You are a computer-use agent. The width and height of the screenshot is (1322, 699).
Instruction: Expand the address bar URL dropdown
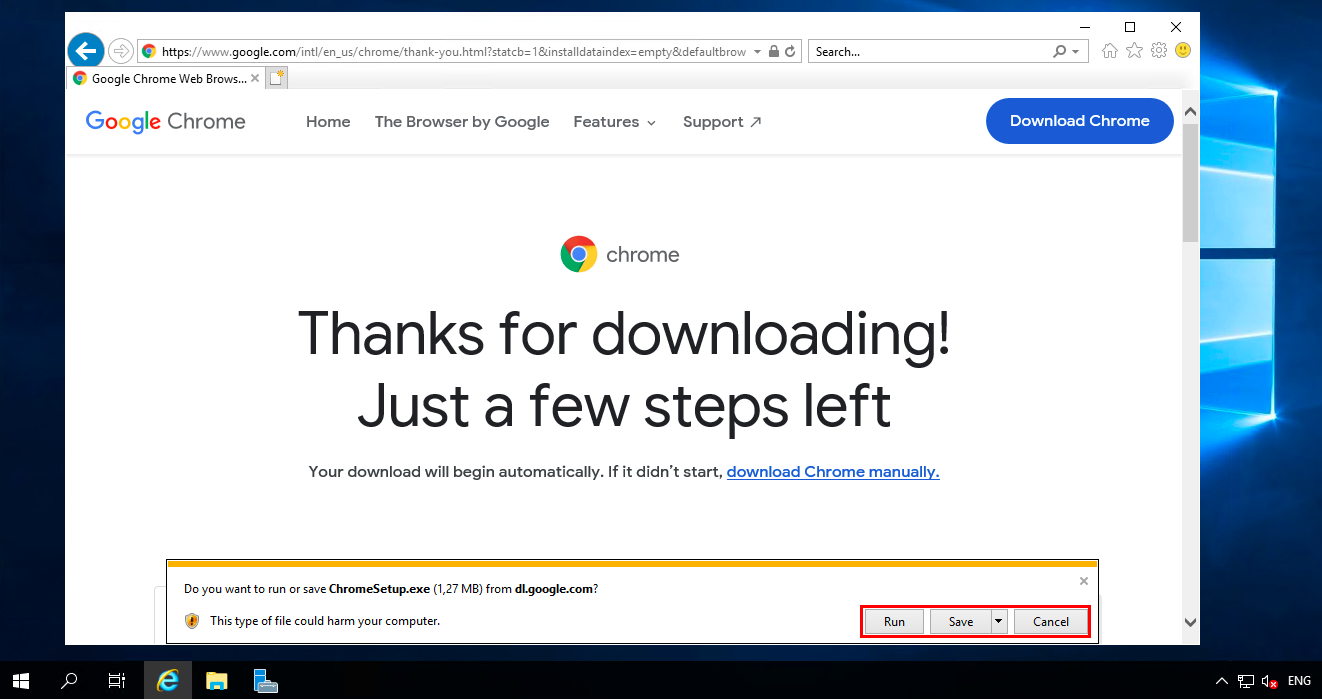[x=757, y=51]
